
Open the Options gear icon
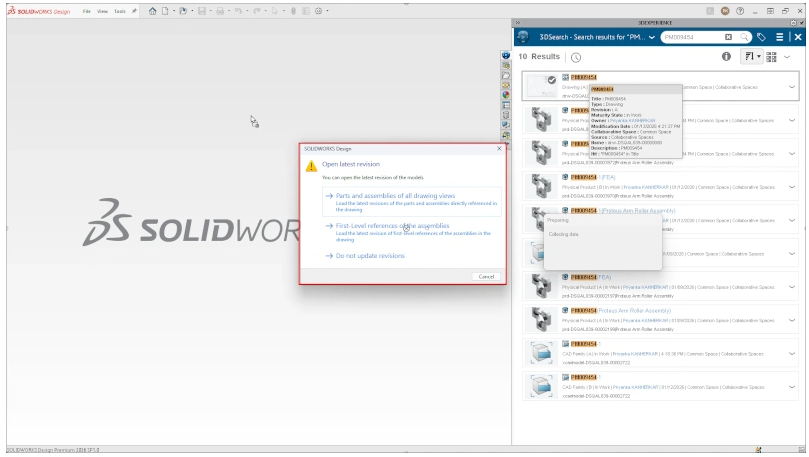click(x=318, y=11)
